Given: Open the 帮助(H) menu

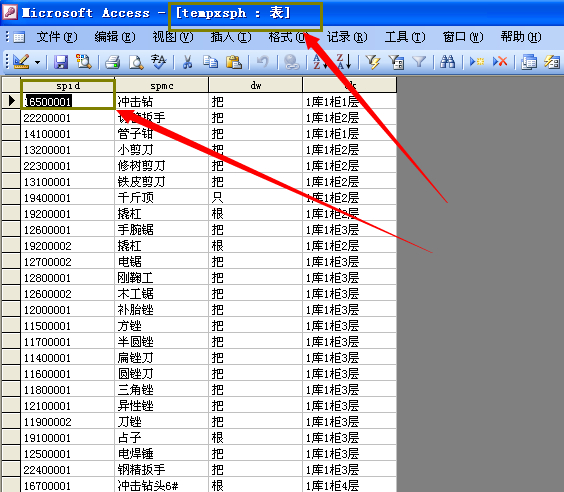Looking at the screenshot, I should pos(521,37).
